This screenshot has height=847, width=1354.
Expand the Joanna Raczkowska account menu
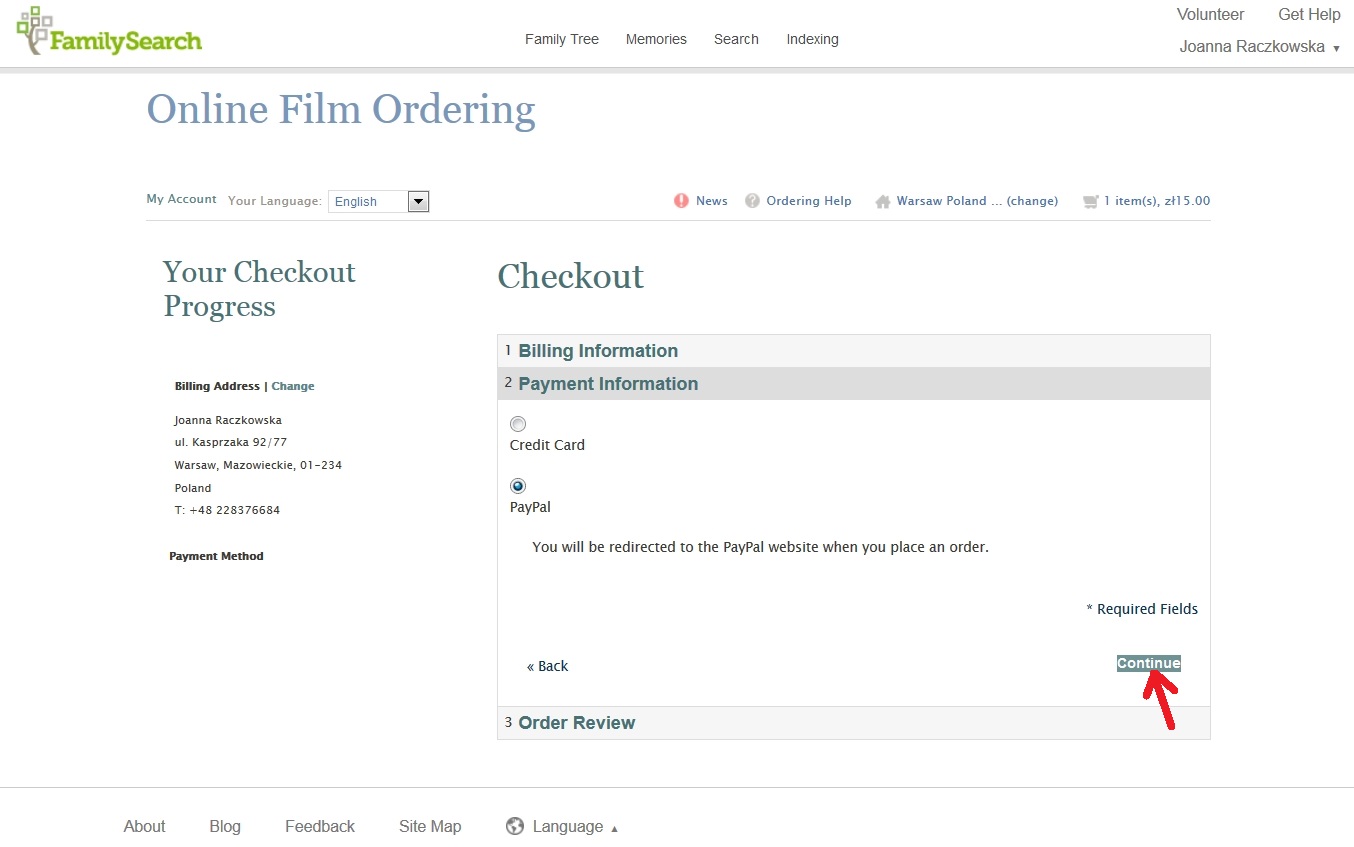pos(1258,47)
